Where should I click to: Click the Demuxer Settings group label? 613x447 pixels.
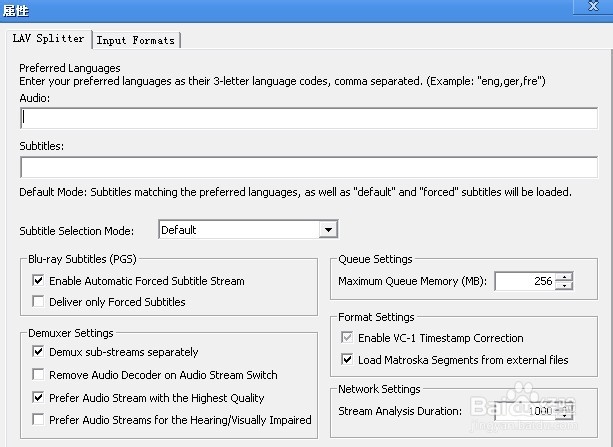(x=71, y=333)
